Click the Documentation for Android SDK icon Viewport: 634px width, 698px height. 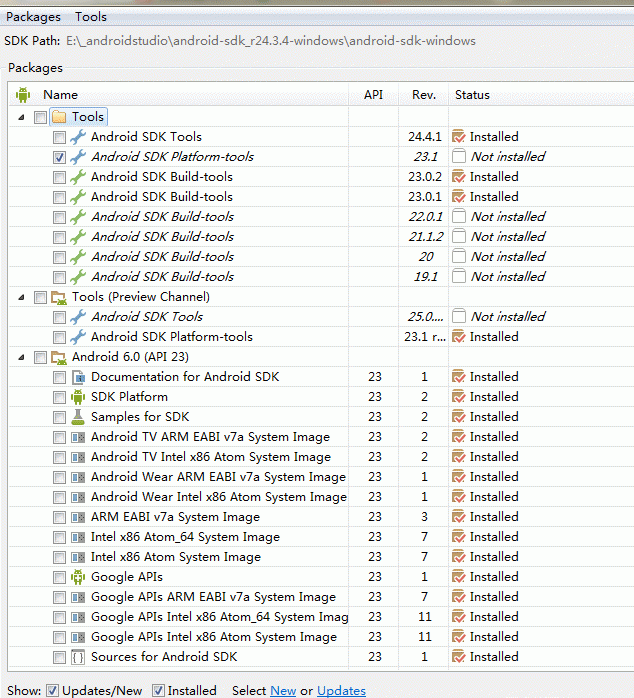[78, 377]
